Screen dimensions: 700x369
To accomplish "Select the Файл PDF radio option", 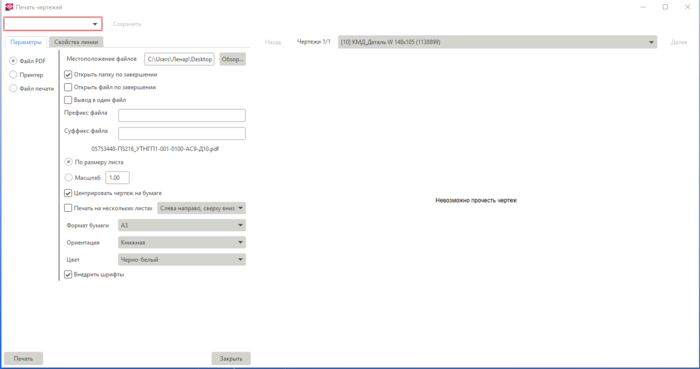I will (x=13, y=61).
